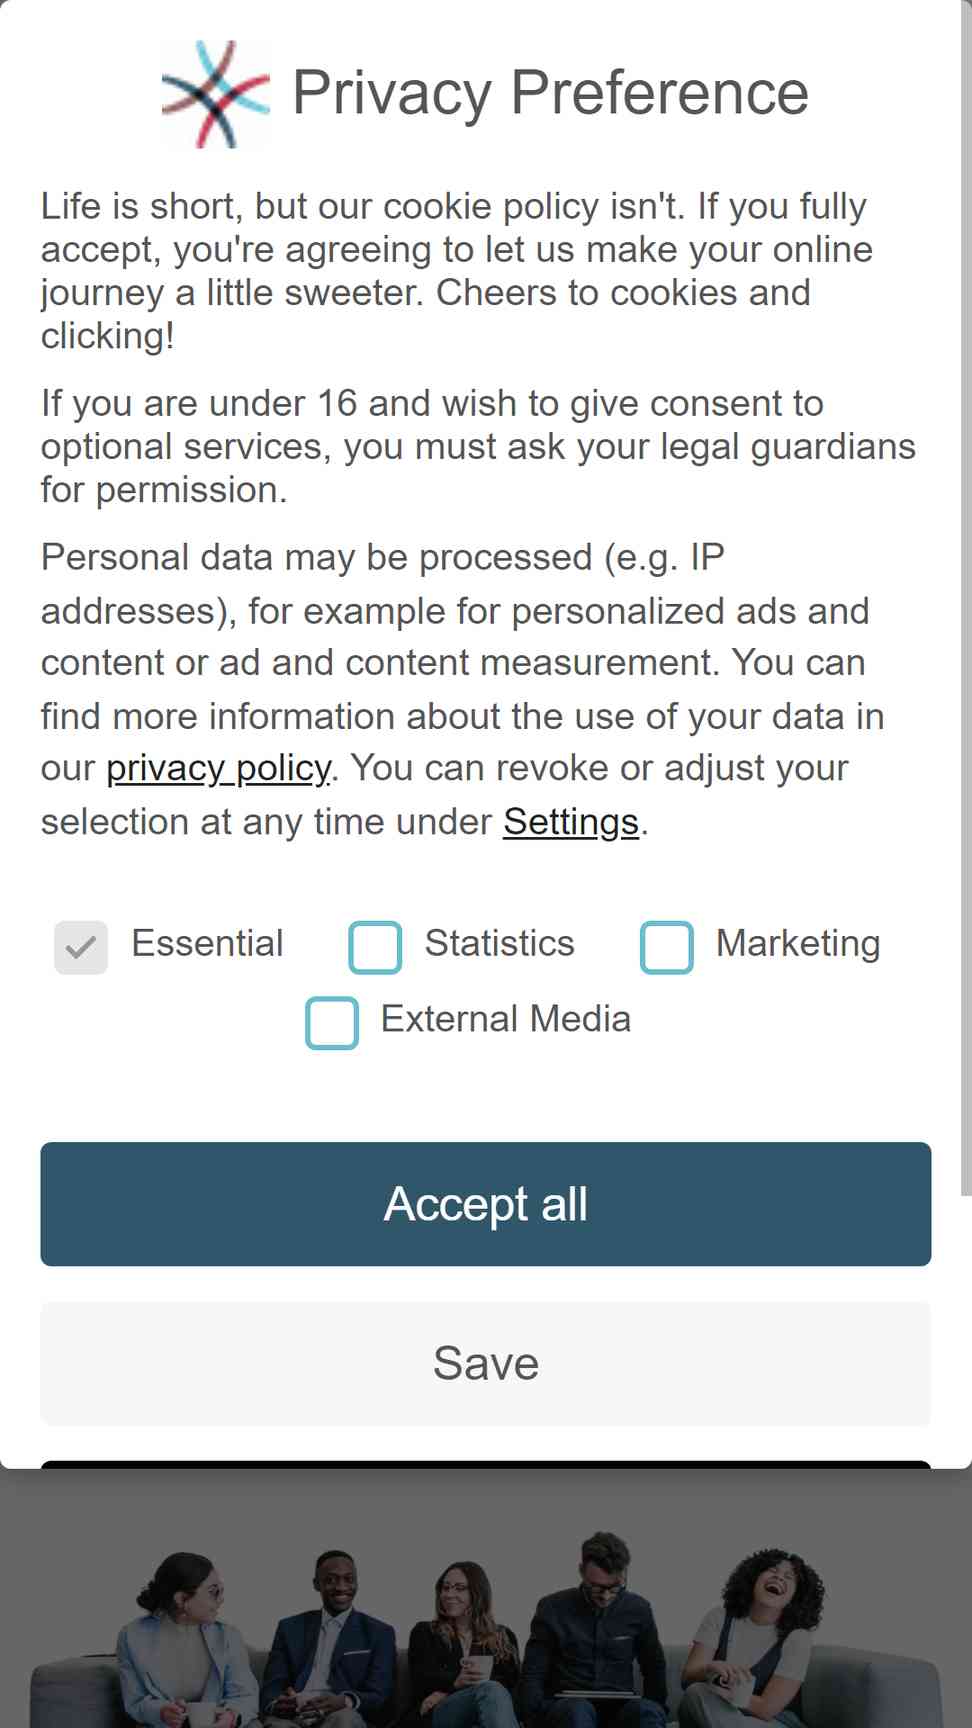Select the External Media label text
This screenshot has width=972, height=1728.
tap(506, 1019)
